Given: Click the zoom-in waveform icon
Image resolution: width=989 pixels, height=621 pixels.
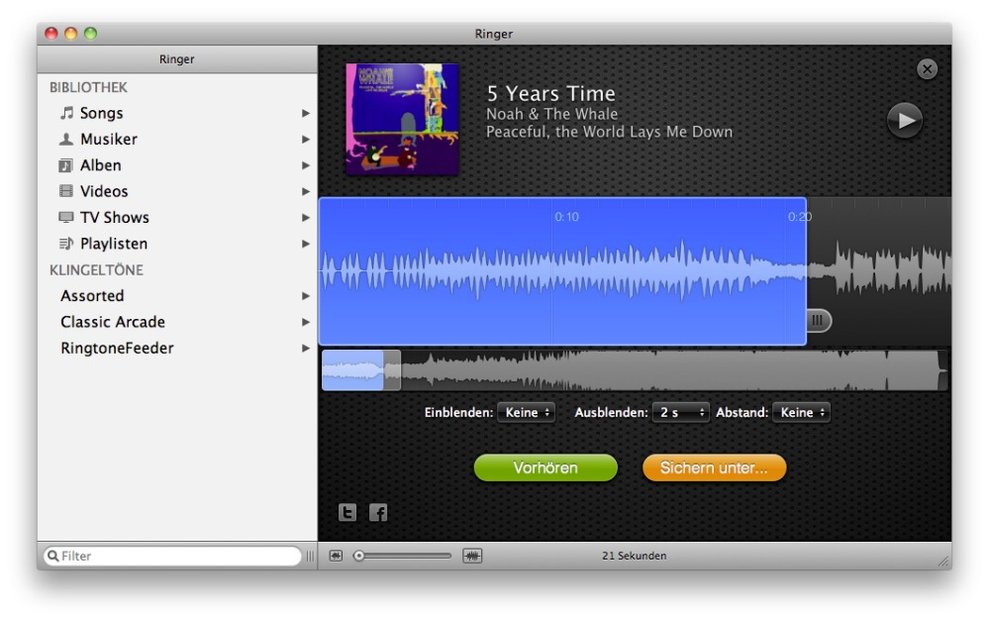Looking at the screenshot, I should click(472, 555).
